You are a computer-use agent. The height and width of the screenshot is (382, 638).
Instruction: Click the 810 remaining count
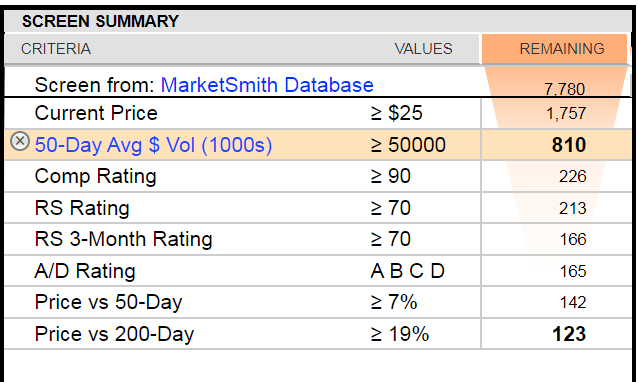(569, 145)
